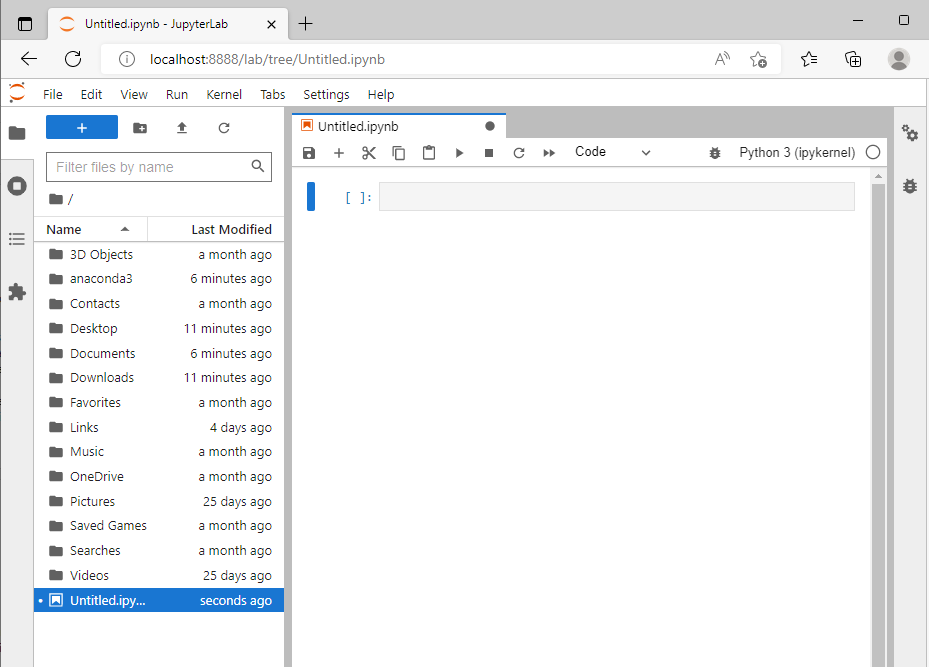
Task: Switch kernel via Python 3 (ipykernel)
Action: [797, 152]
